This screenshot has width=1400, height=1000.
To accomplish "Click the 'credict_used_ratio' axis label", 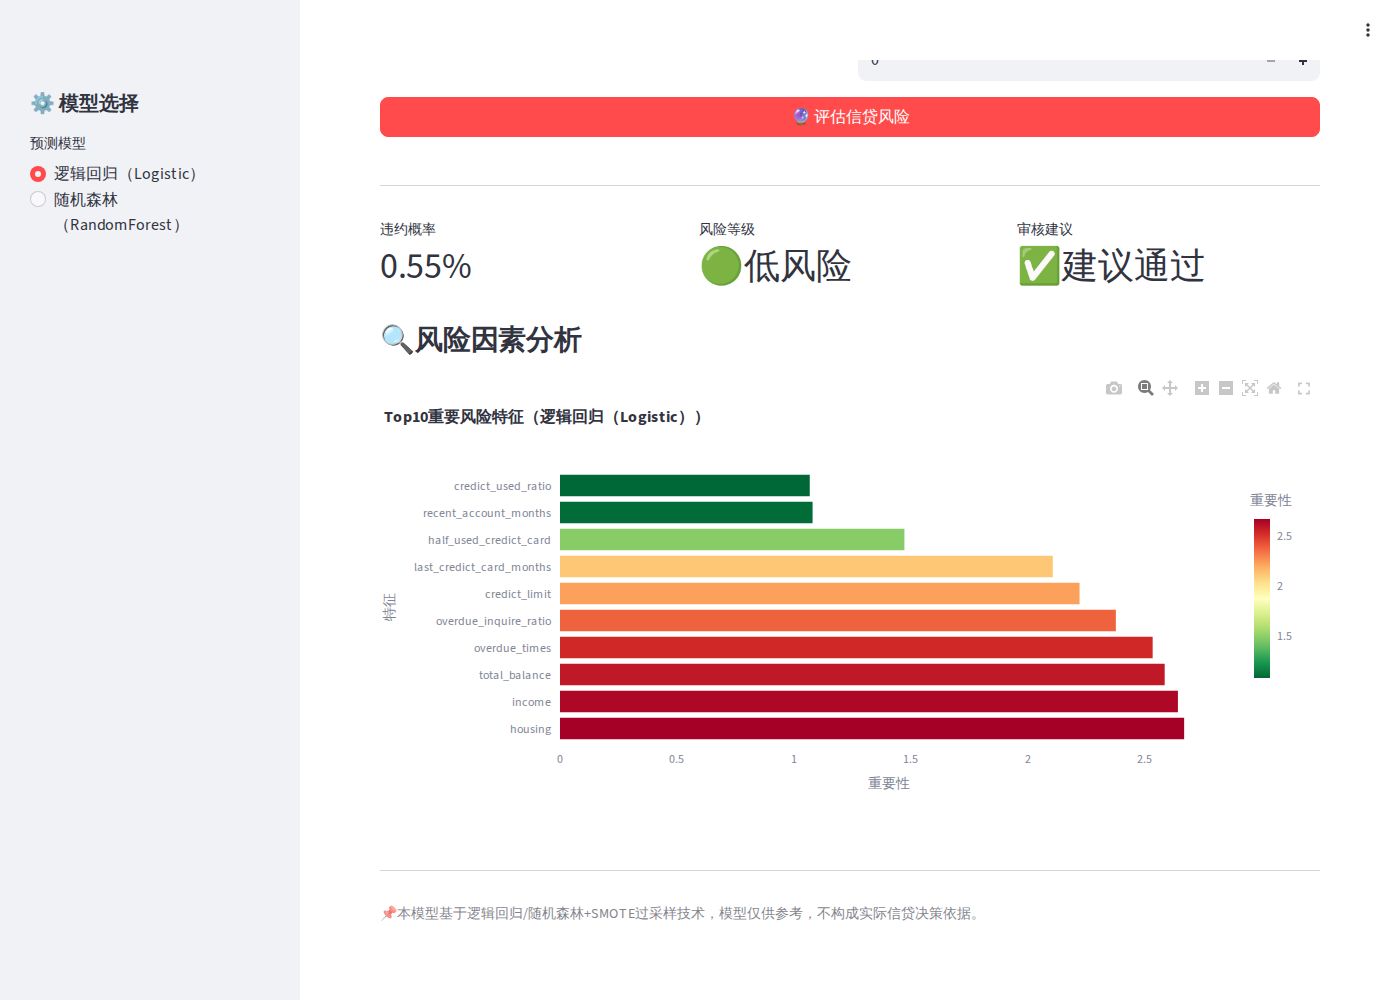I will click(502, 486).
